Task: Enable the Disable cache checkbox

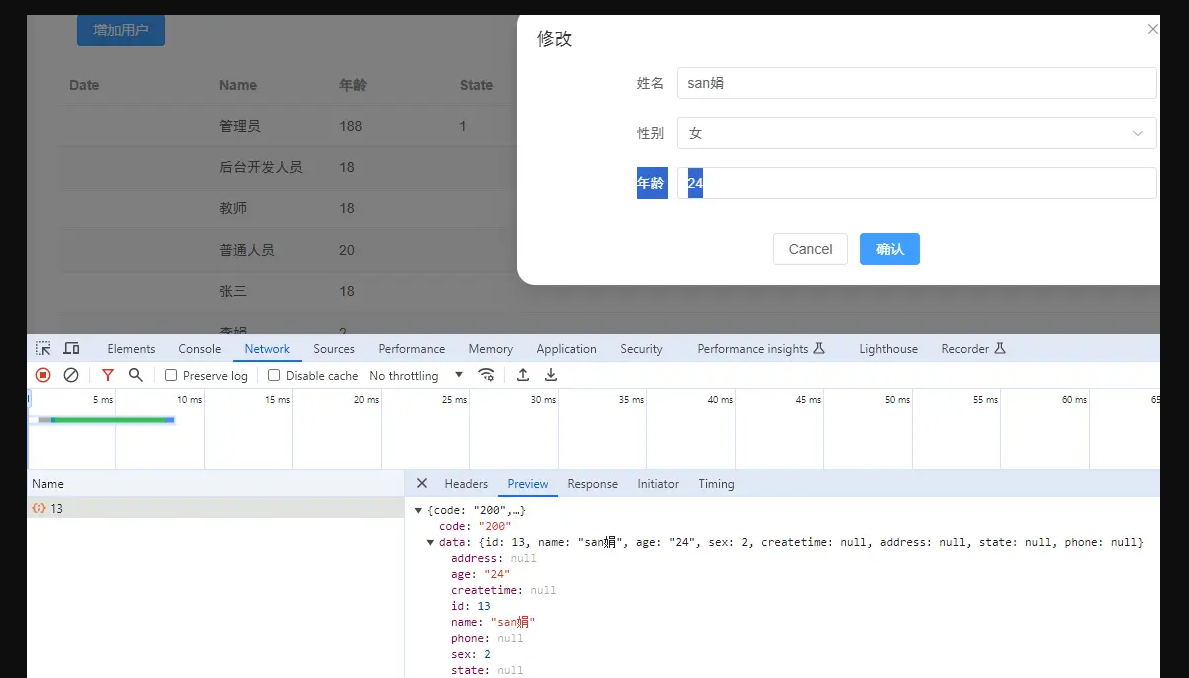Action: [x=275, y=375]
